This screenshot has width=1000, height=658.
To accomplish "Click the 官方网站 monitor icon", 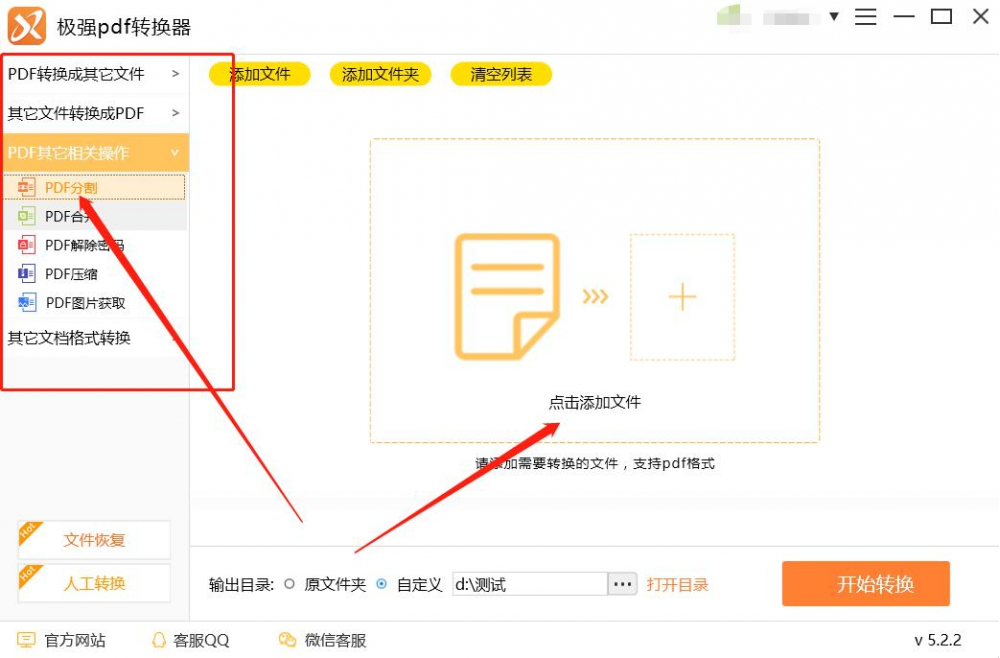I will click(x=26, y=640).
